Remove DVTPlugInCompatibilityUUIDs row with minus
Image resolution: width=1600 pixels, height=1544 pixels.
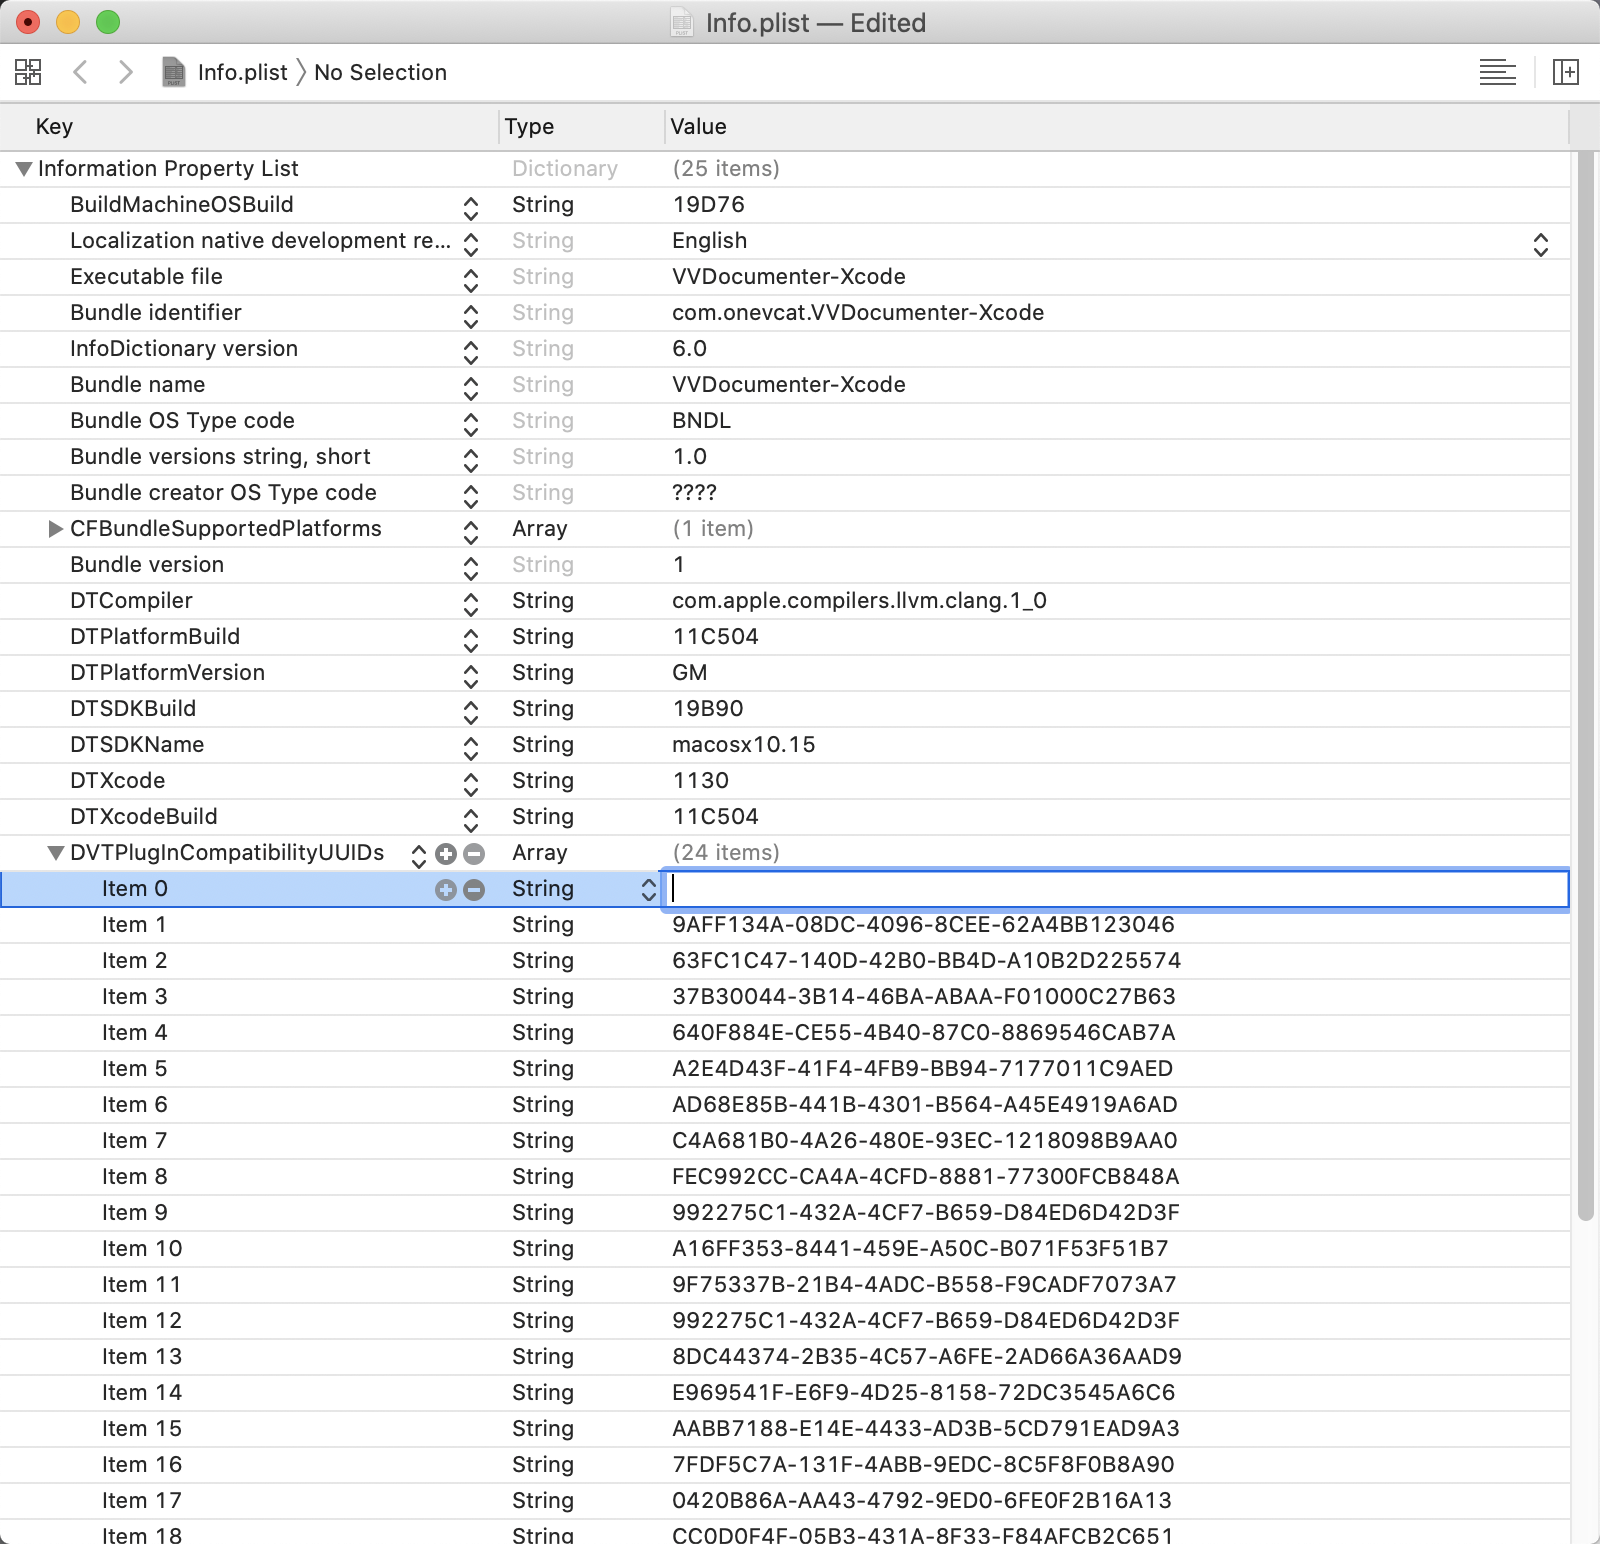point(474,854)
